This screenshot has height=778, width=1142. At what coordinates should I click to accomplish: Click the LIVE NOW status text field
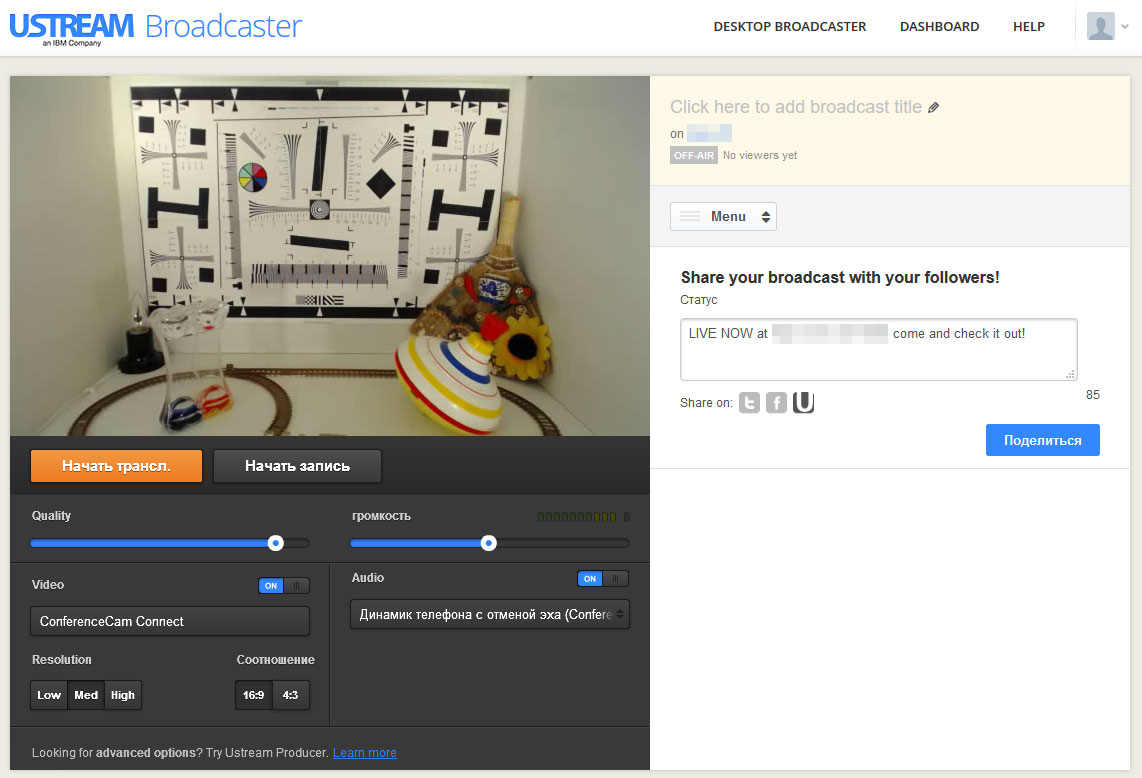tap(878, 349)
